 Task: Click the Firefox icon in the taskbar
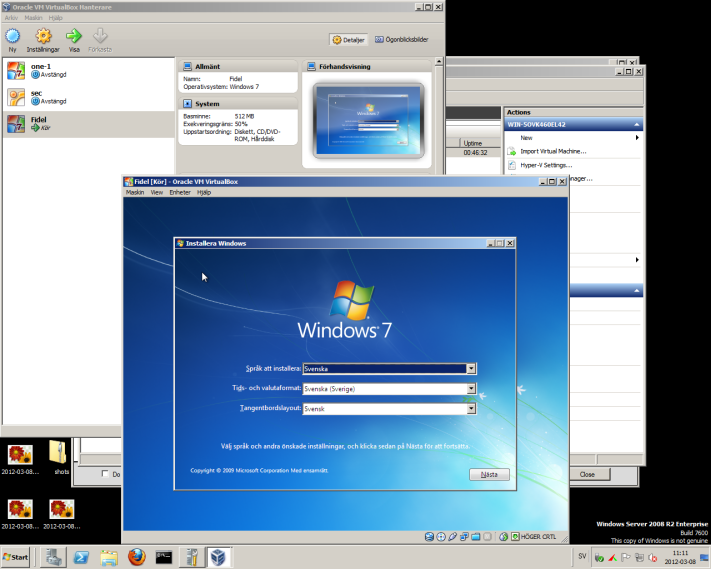click(136, 557)
